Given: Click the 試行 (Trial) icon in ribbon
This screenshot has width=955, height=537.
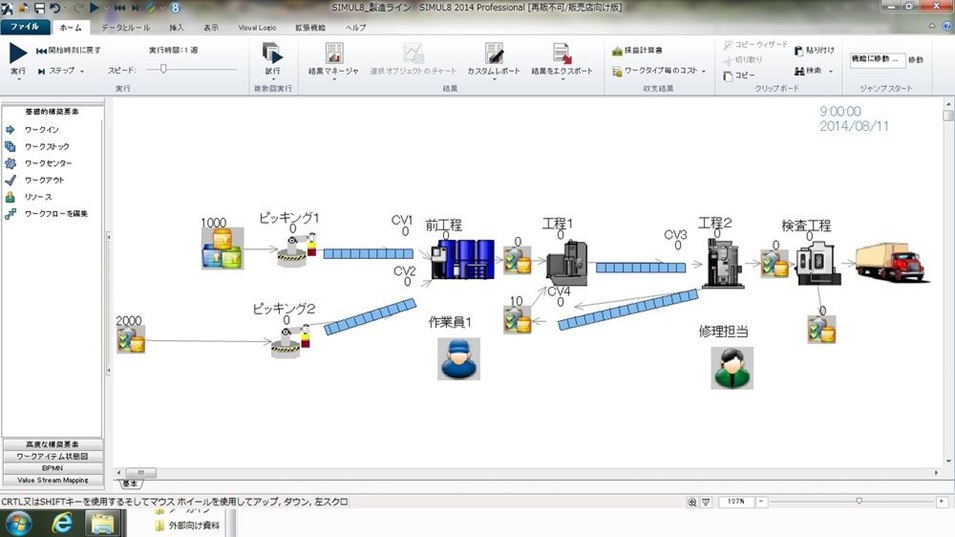Looking at the screenshot, I should pyautogui.click(x=272, y=53).
